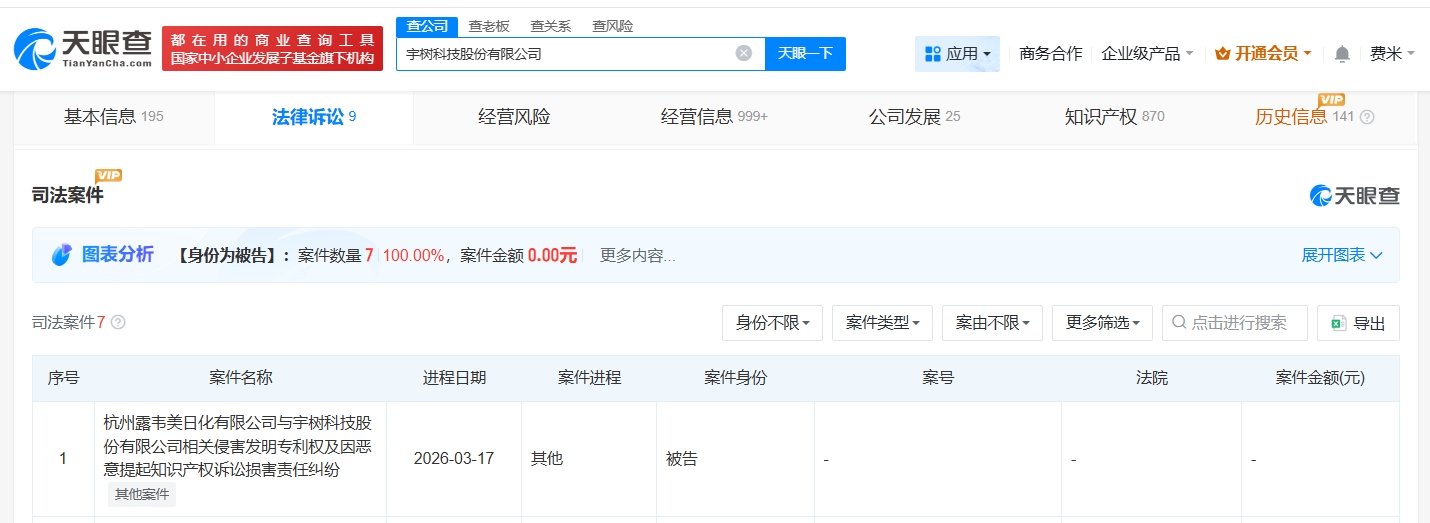Click the 天眼一下 search button
1430x523 pixels.
click(x=805, y=53)
